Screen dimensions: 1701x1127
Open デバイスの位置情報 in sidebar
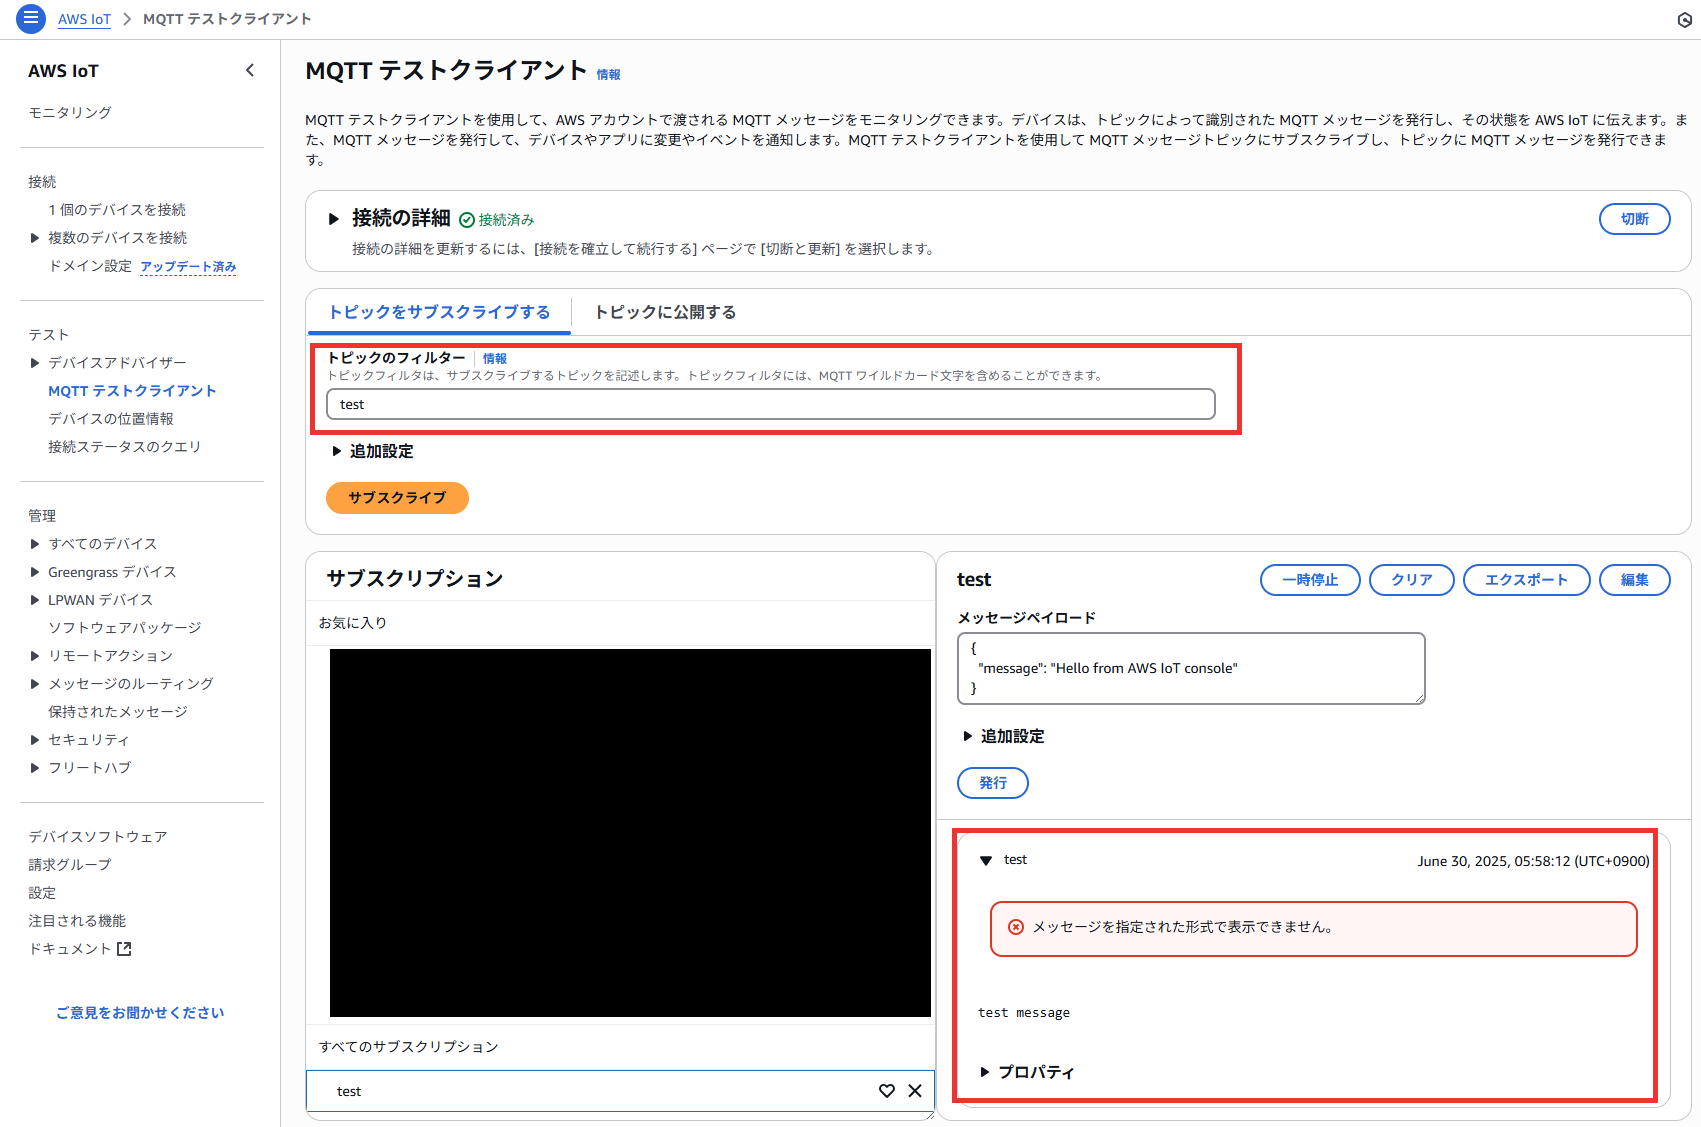point(111,419)
